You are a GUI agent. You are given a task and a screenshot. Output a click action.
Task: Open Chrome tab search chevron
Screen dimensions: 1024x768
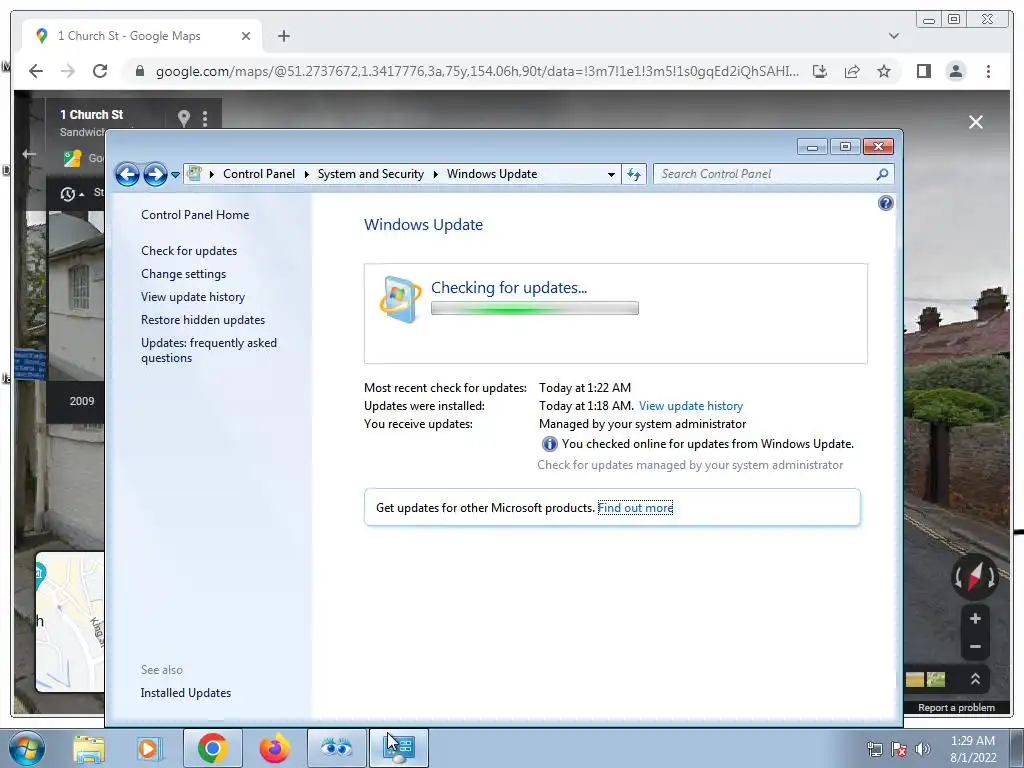(x=893, y=36)
